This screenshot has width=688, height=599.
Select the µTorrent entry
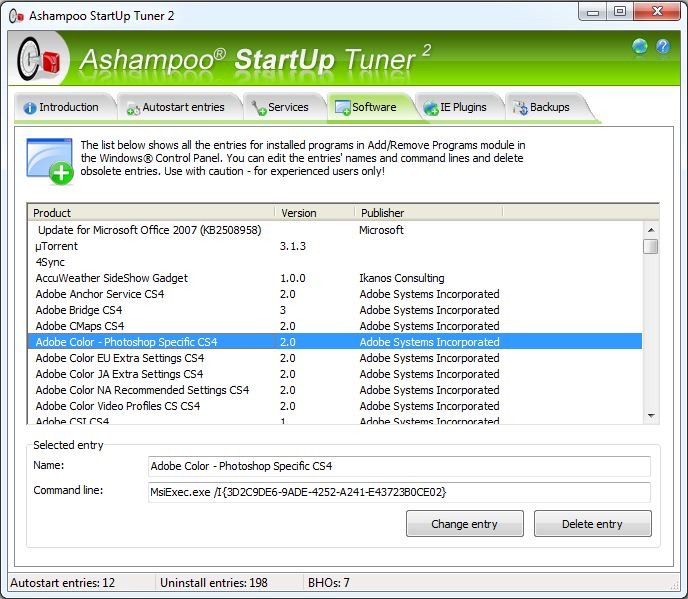[335, 246]
